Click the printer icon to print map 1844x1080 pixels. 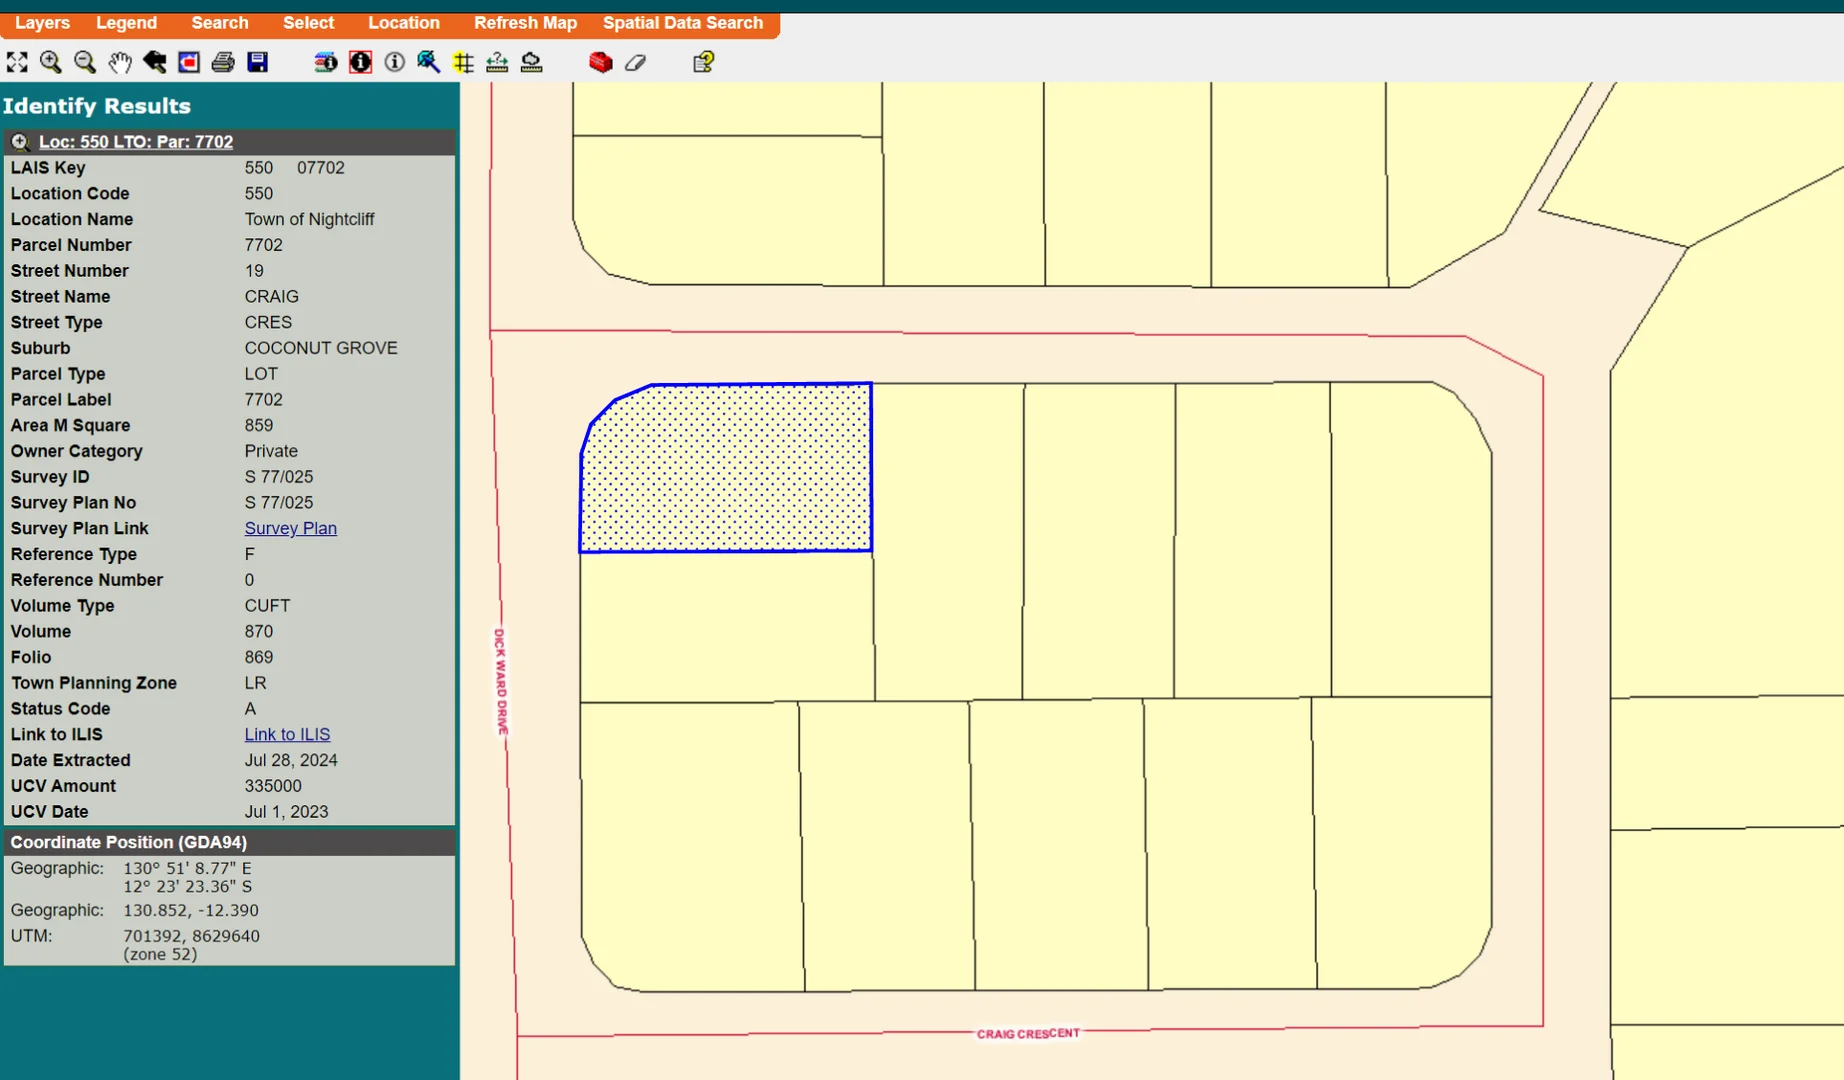(223, 62)
